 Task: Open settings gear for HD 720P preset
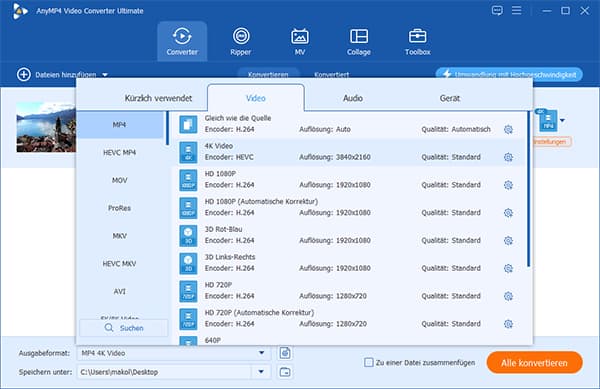click(508, 296)
